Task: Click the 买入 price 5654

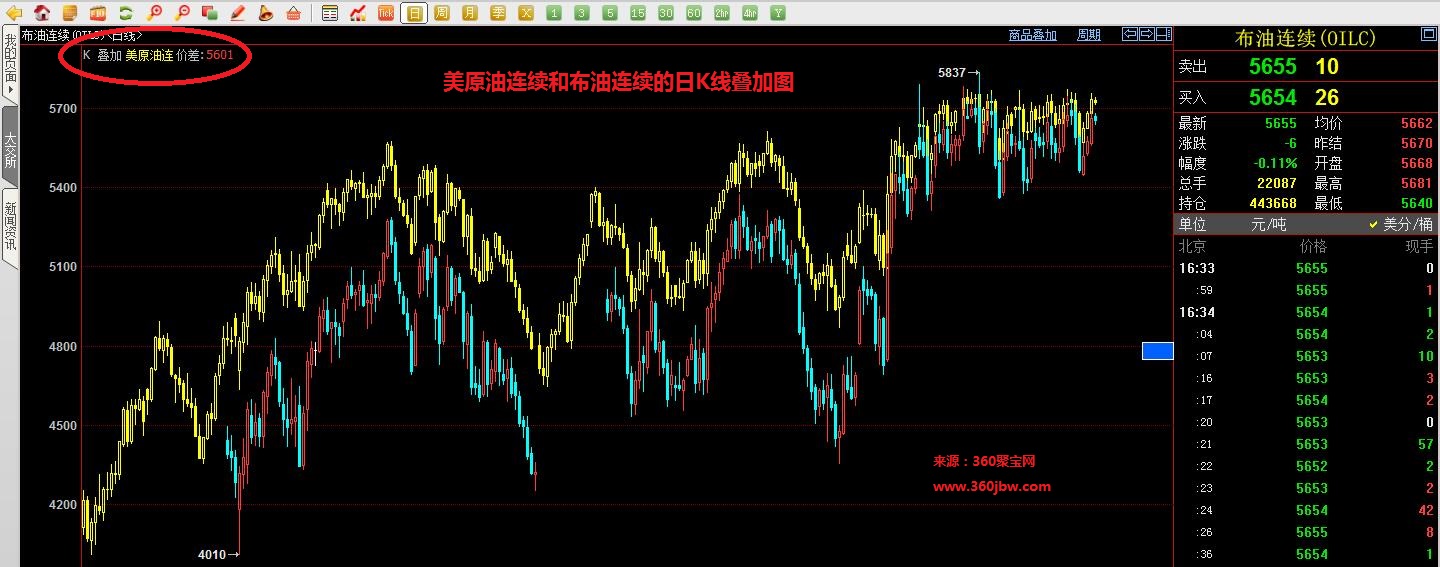Action: [1272, 98]
